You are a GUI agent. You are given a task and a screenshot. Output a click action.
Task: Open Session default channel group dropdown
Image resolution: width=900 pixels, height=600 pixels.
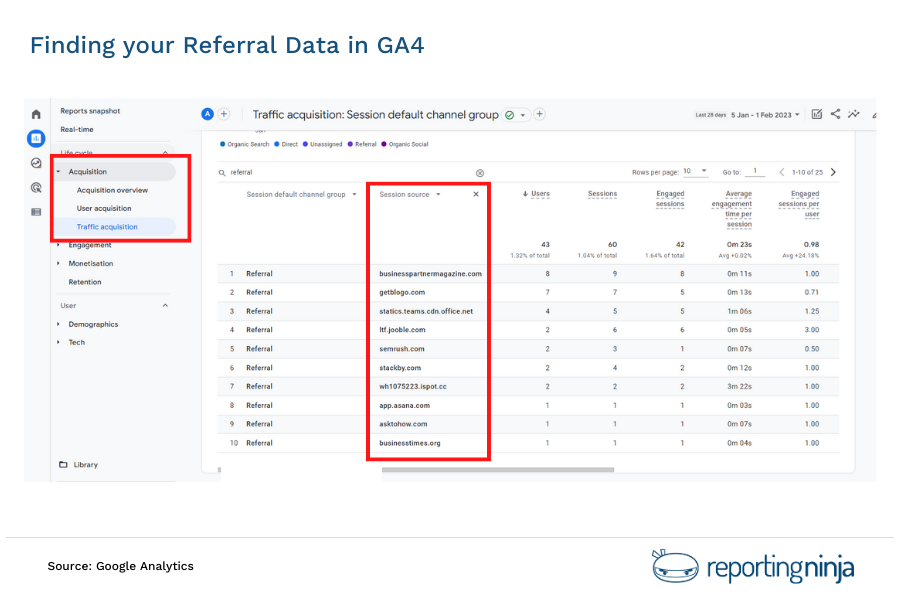point(302,195)
